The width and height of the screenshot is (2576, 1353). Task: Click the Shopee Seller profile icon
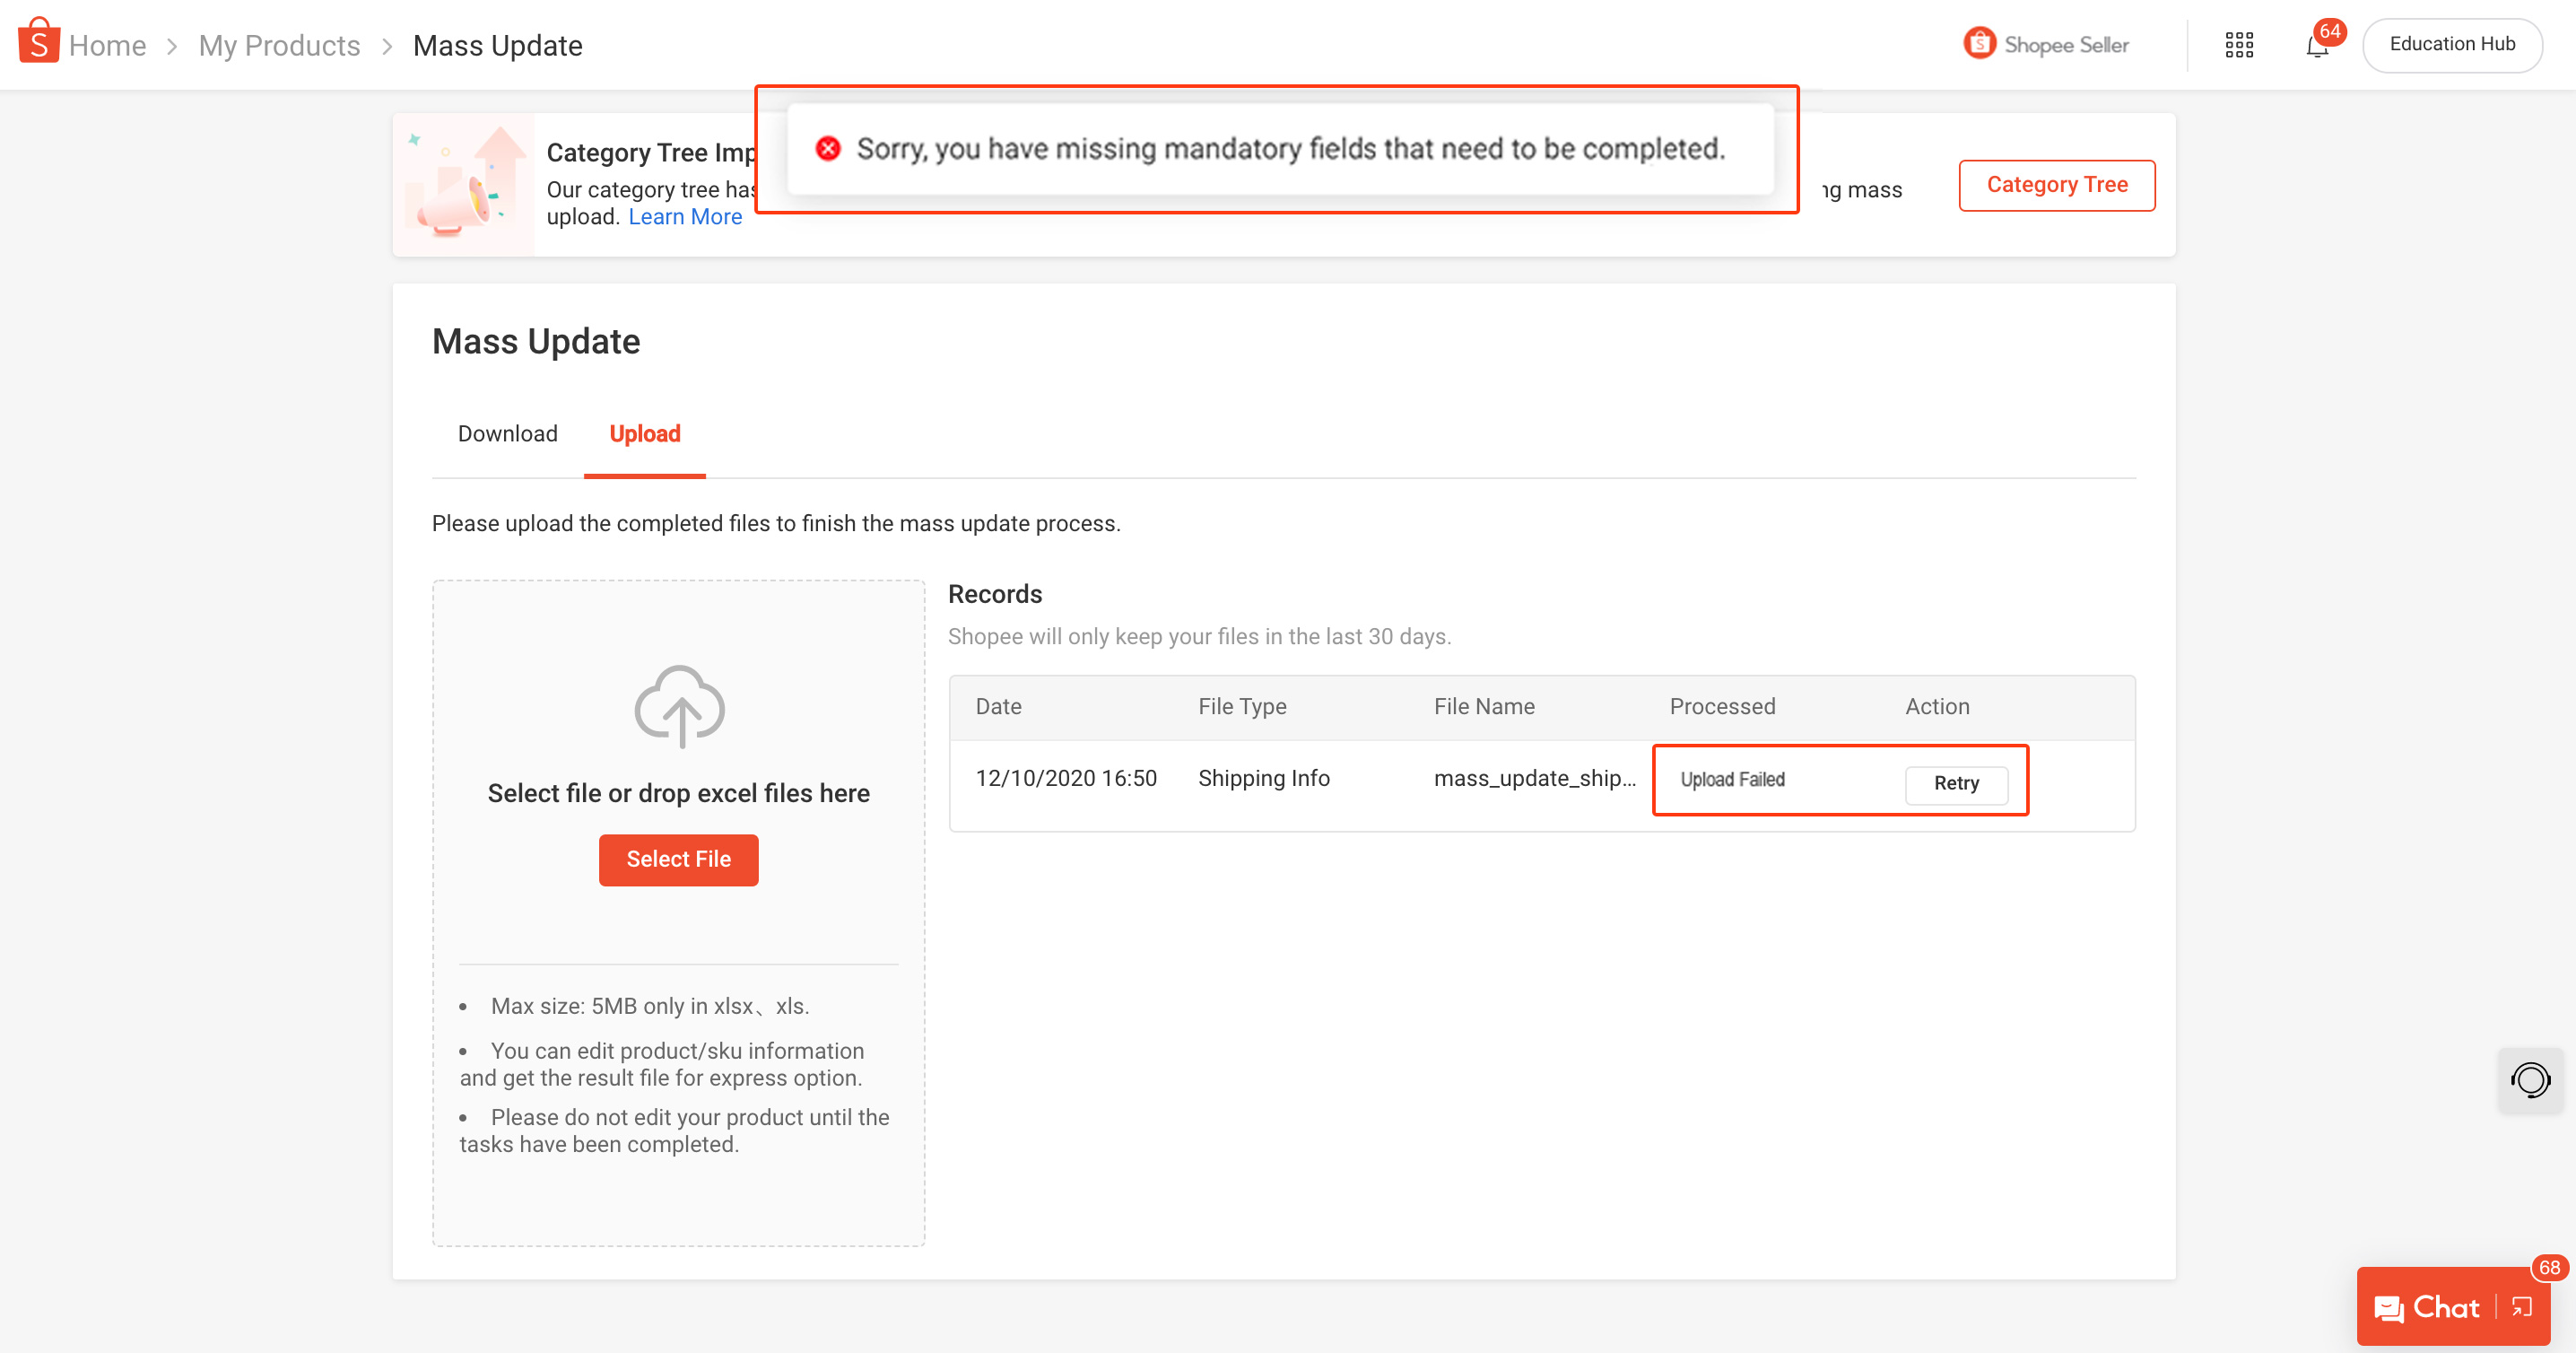coord(1980,44)
